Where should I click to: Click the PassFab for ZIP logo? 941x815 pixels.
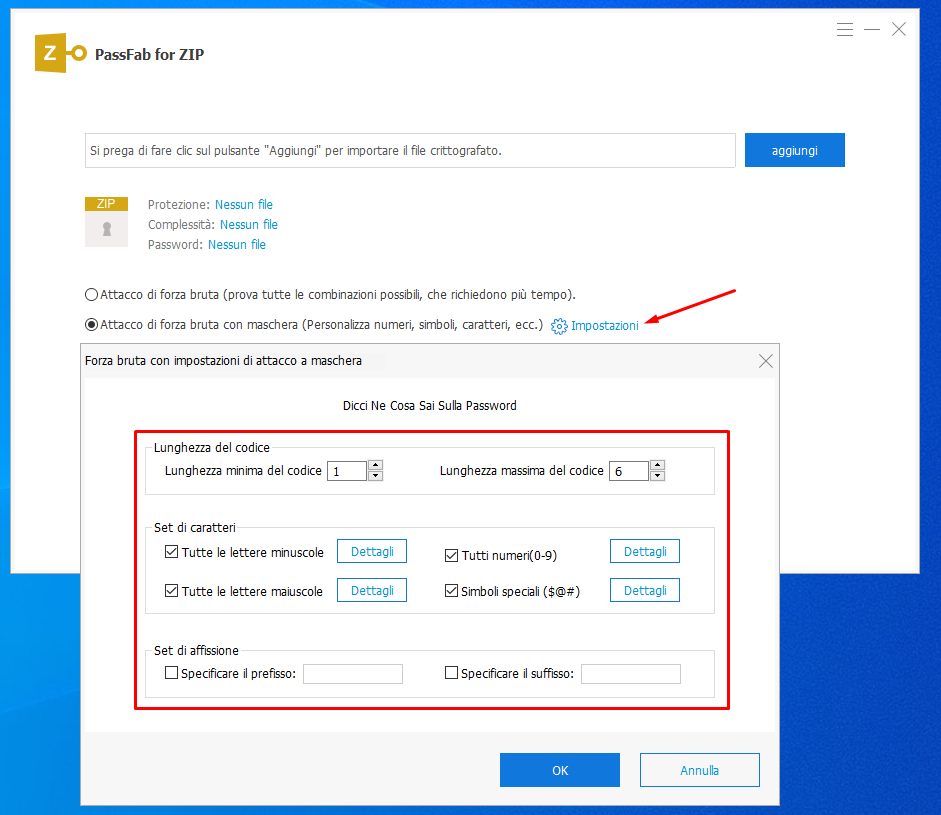60,53
